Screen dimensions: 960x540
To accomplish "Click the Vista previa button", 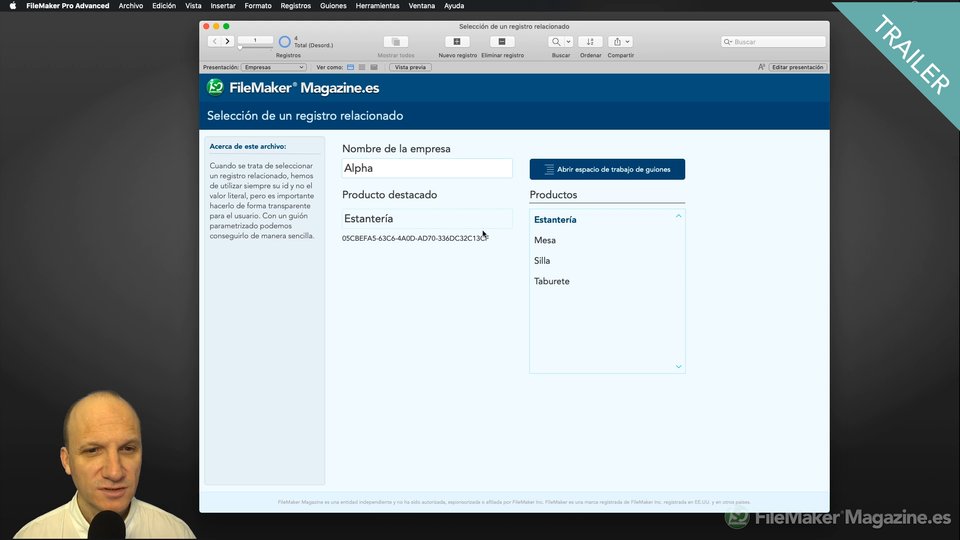I will pyautogui.click(x=410, y=67).
